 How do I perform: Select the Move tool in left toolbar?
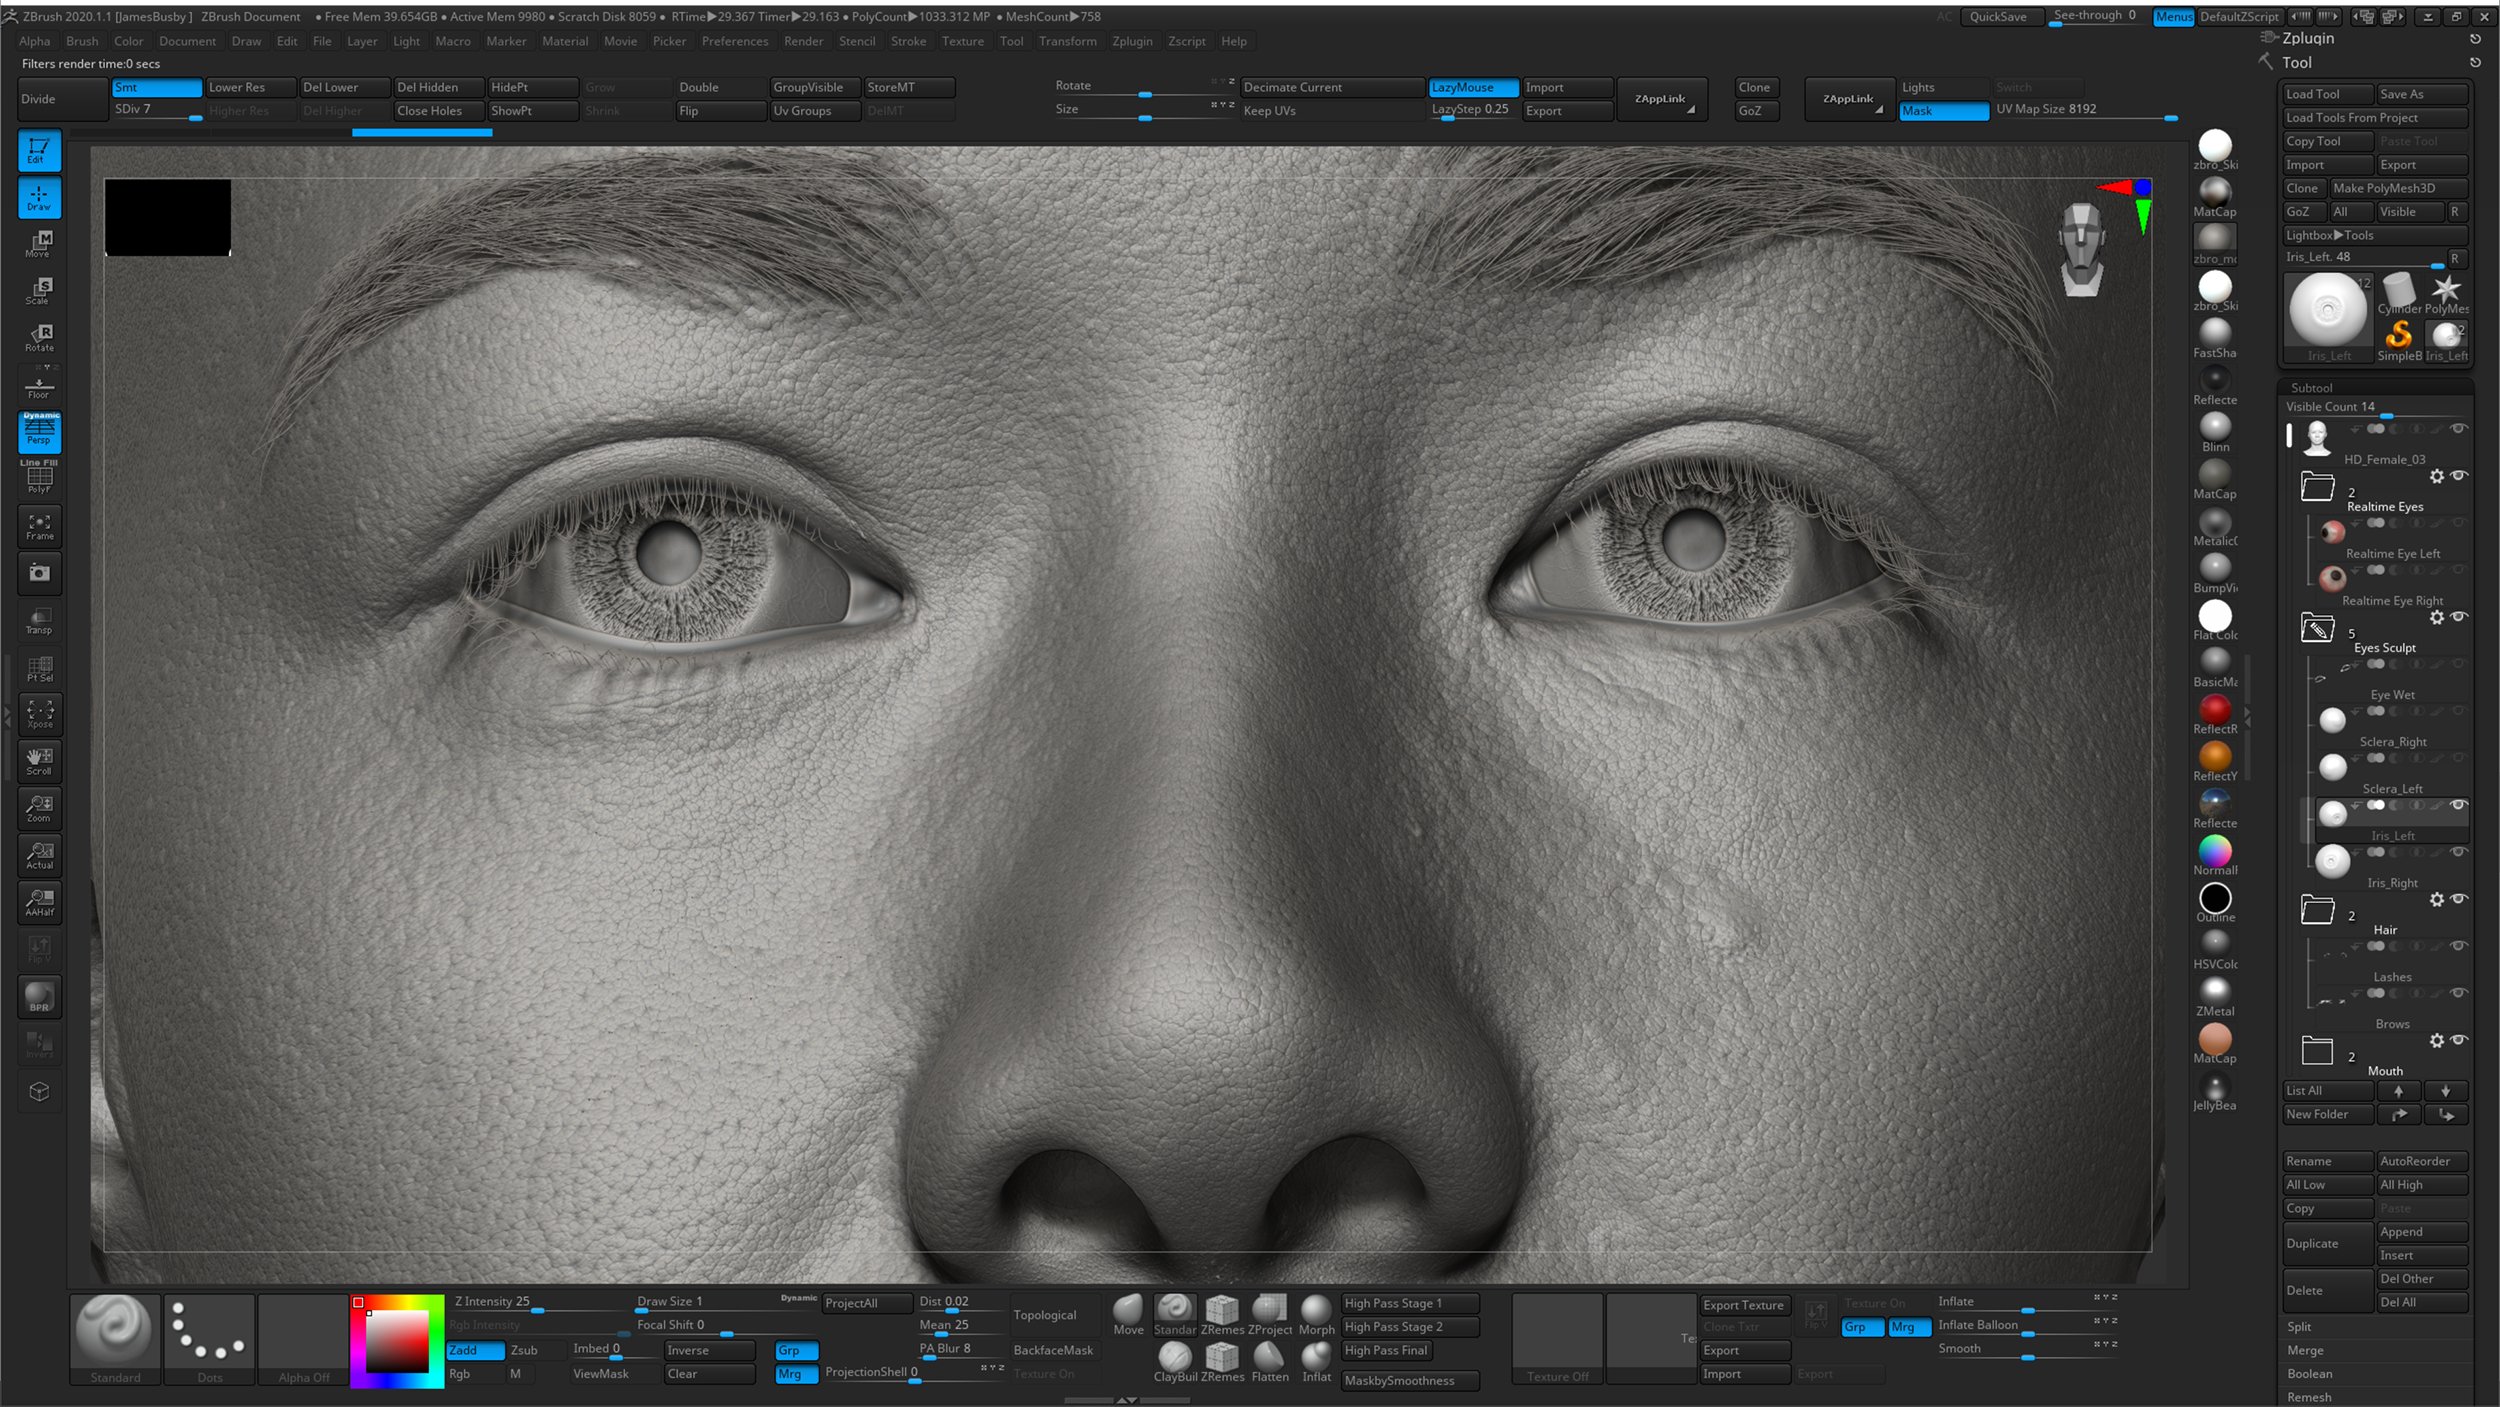39,243
